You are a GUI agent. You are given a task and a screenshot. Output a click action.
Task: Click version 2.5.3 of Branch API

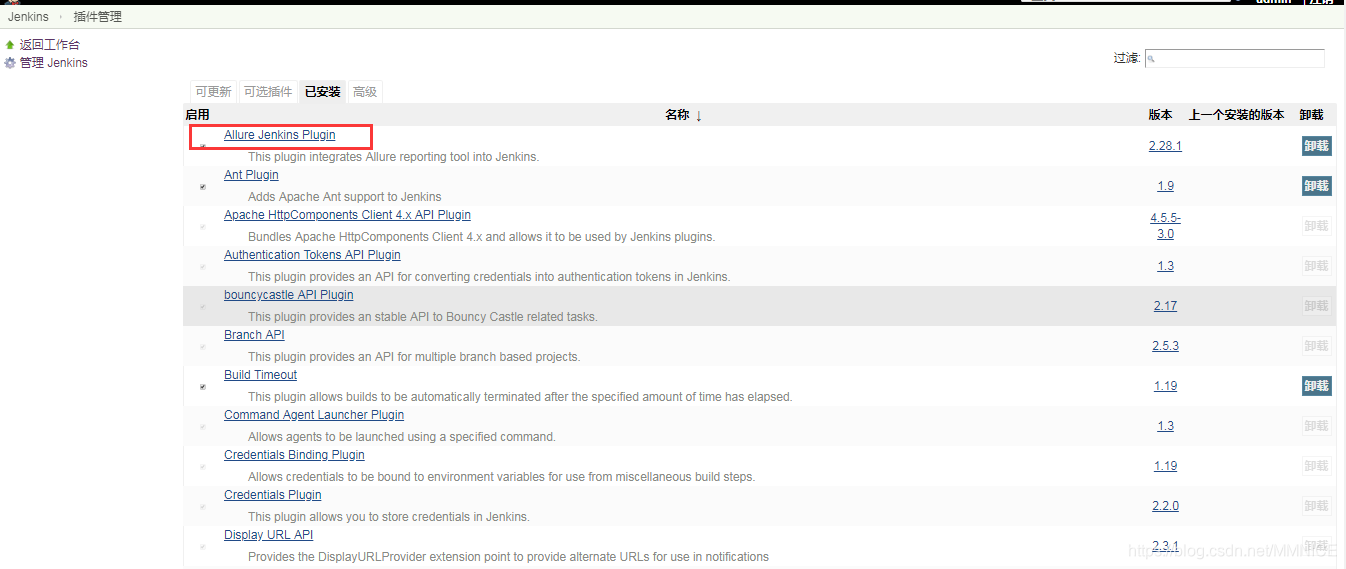pyautogui.click(x=1165, y=346)
